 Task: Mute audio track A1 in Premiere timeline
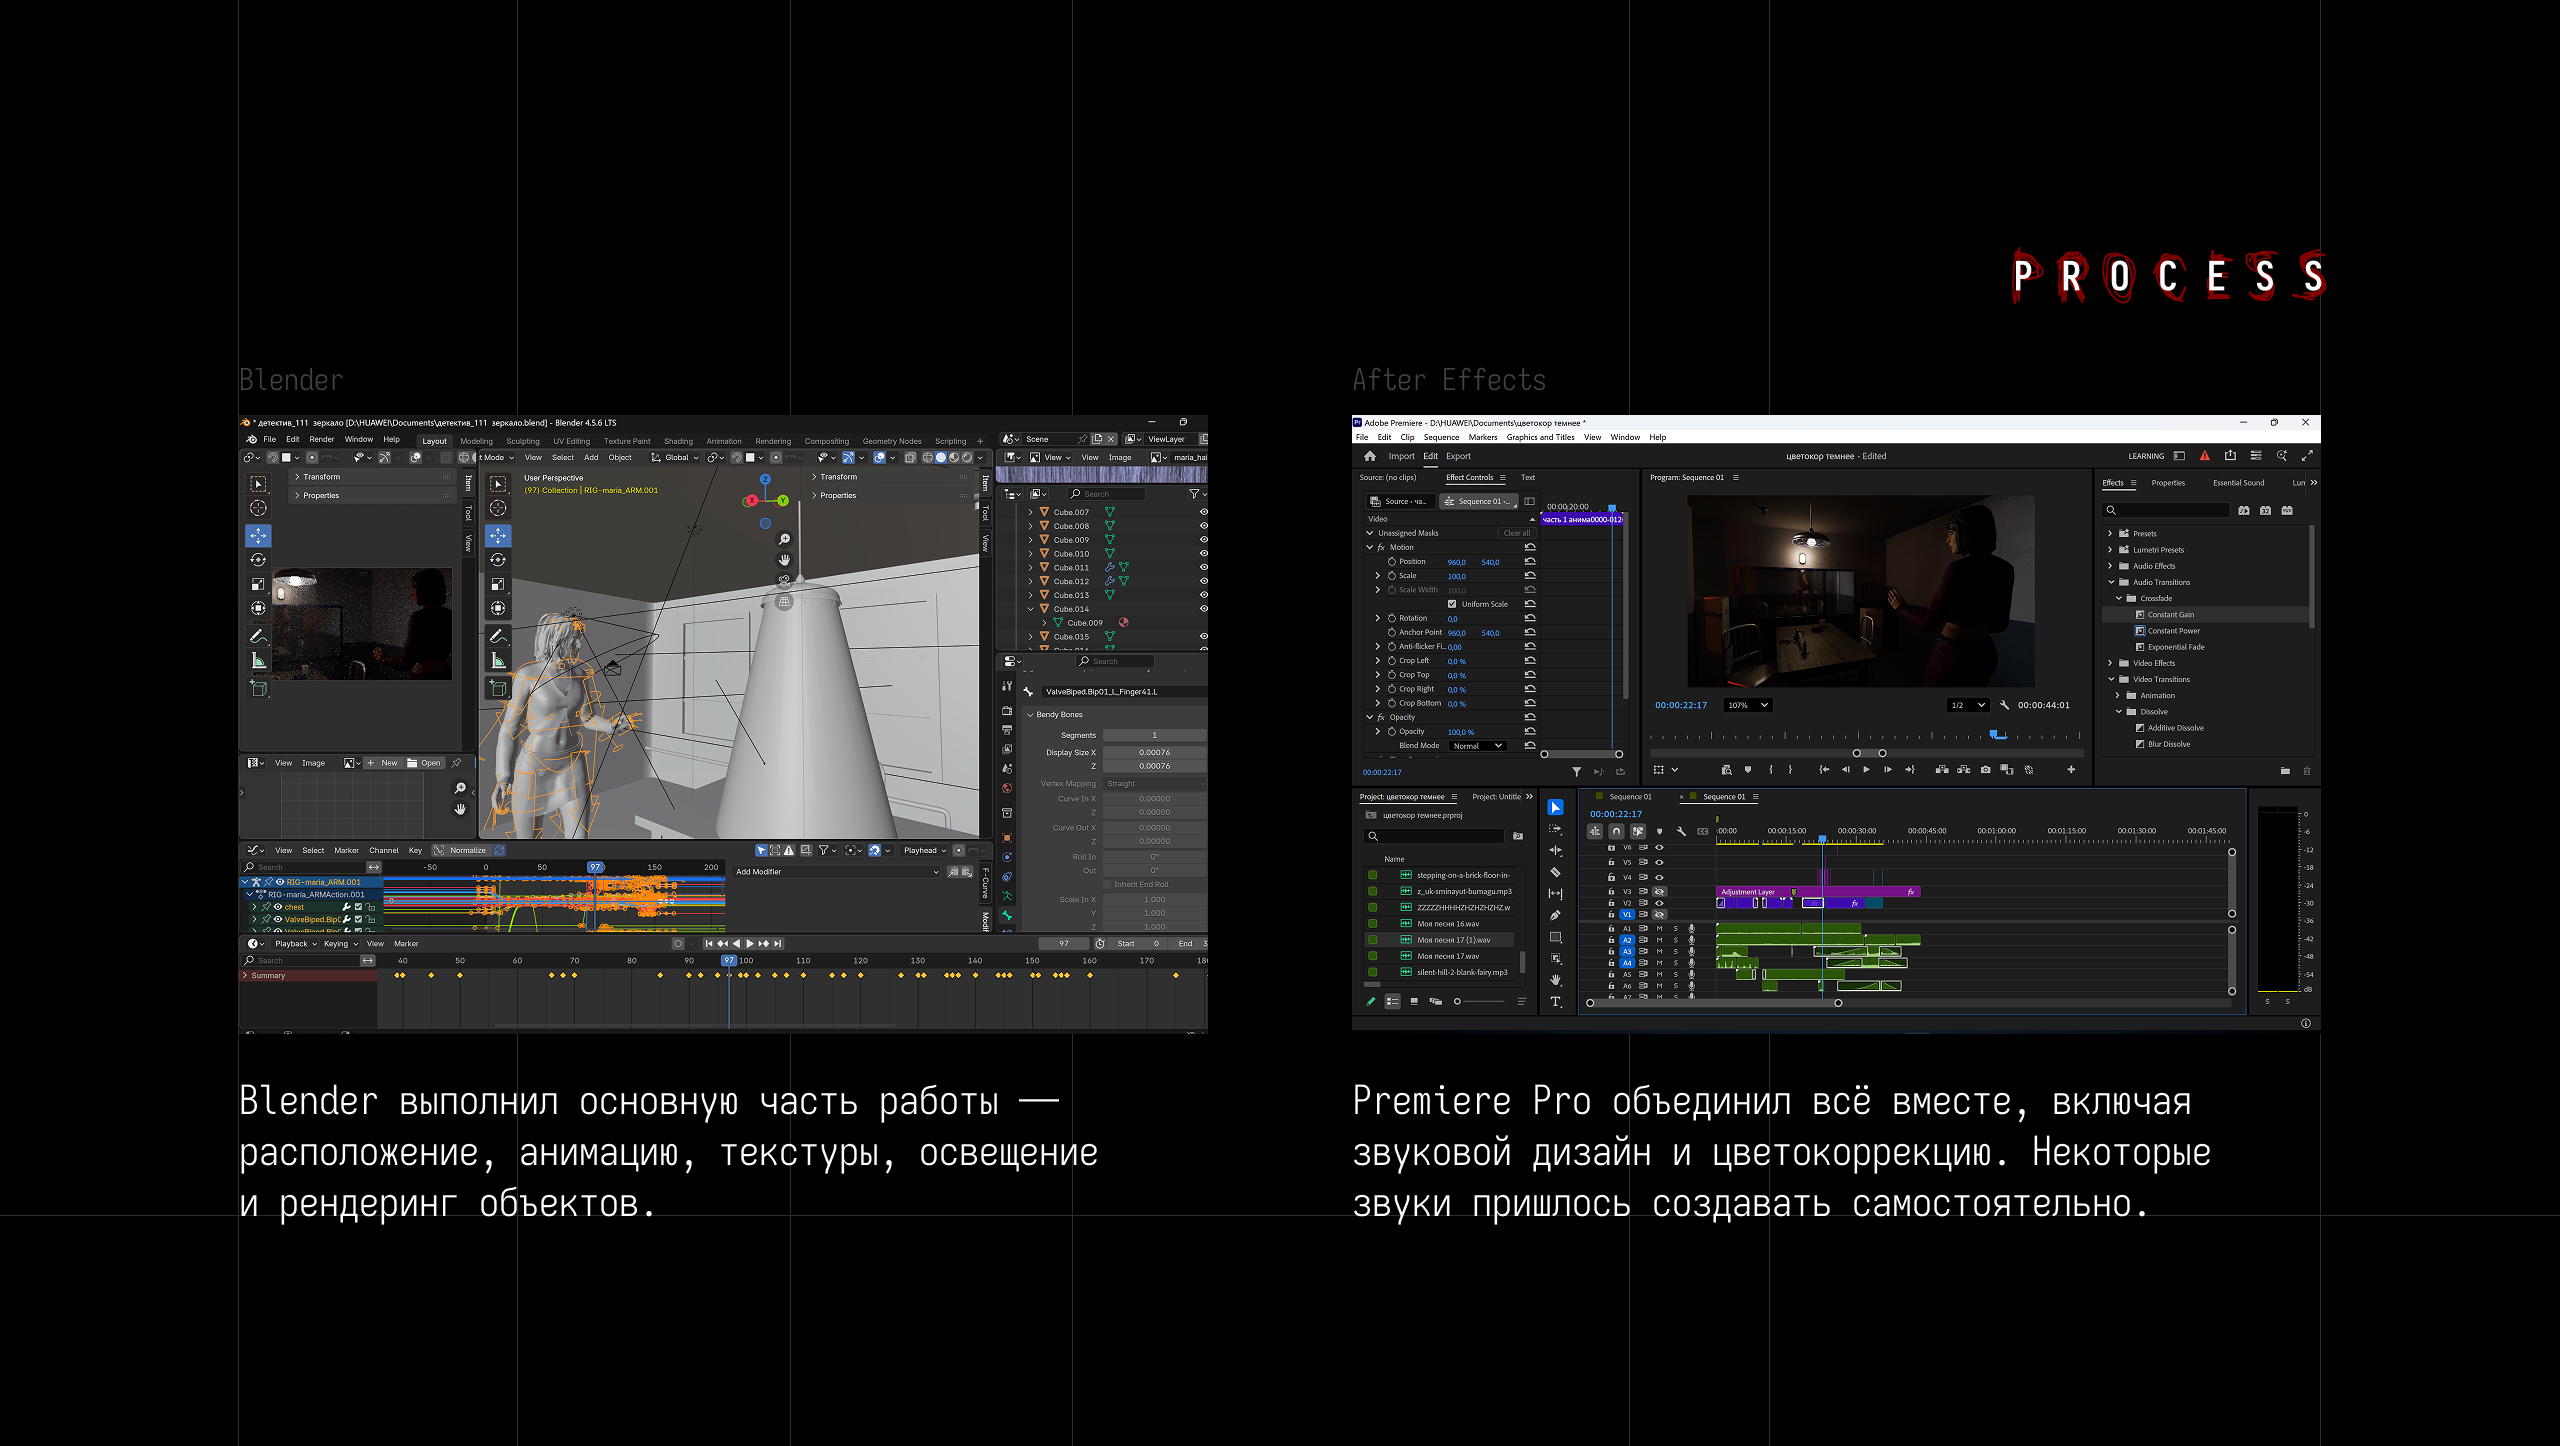[x=1659, y=929]
